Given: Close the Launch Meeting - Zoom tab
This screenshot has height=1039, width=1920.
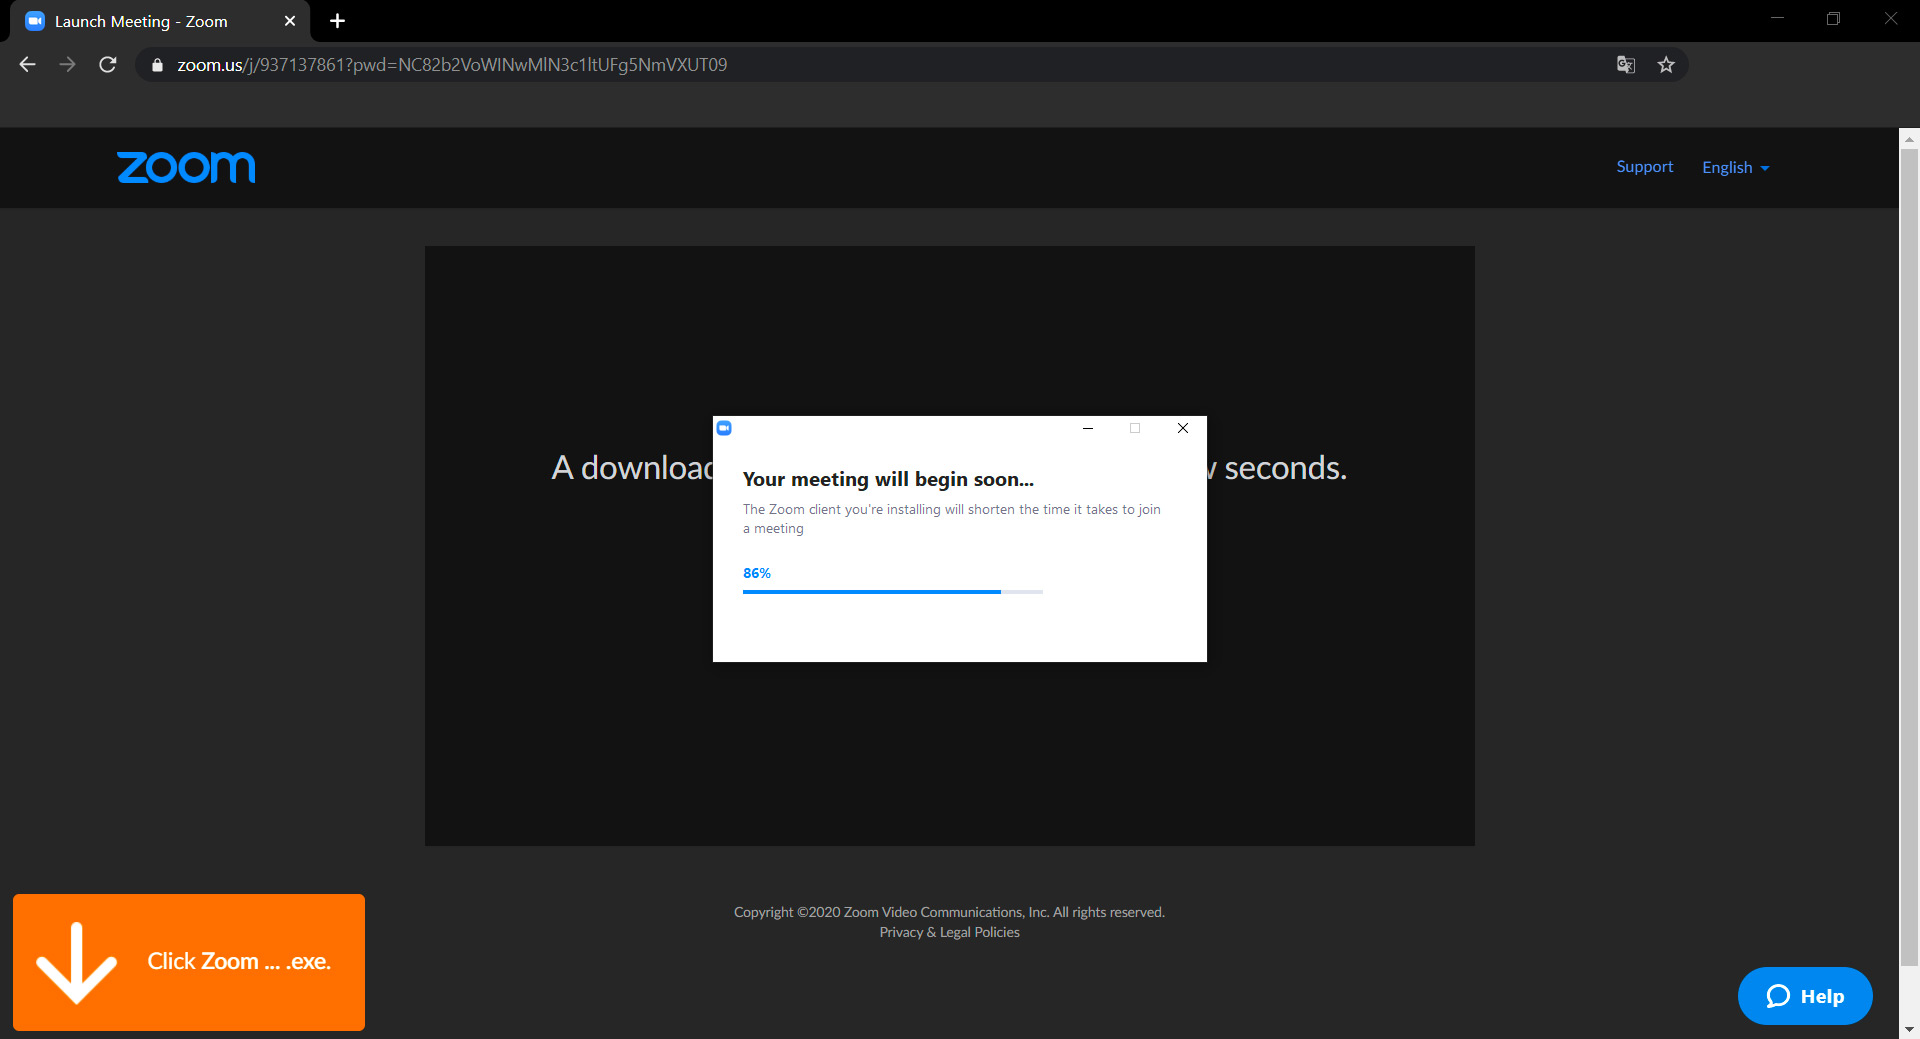Looking at the screenshot, I should click(290, 21).
